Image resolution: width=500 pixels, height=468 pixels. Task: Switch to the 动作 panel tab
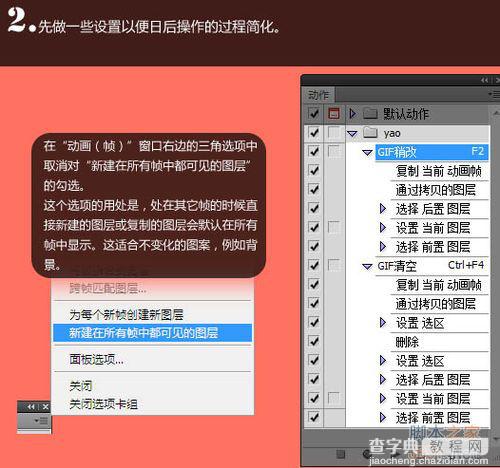[319, 95]
